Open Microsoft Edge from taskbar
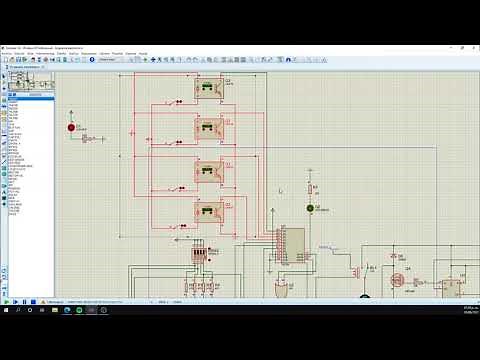 pyautogui.click(x=67, y=310)
